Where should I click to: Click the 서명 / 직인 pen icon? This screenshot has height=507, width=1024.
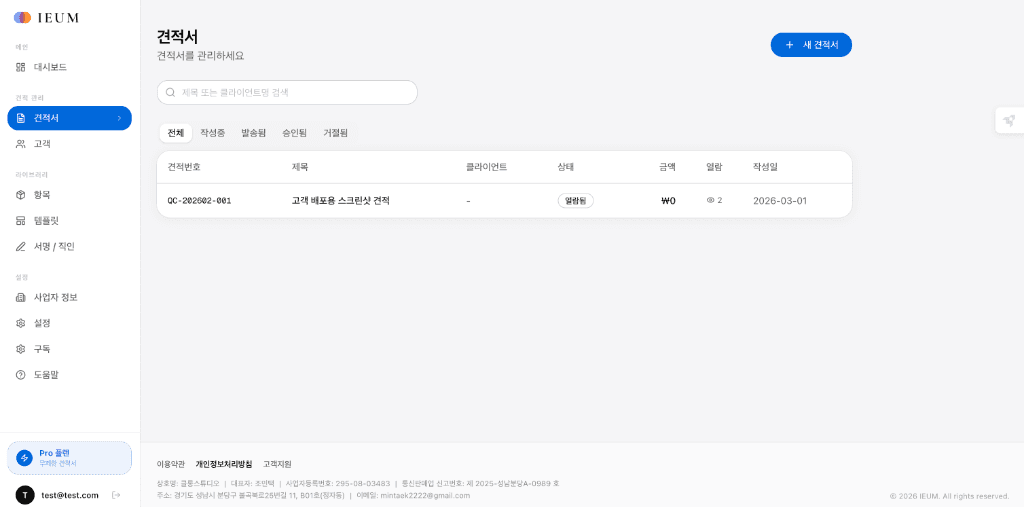(x=21, y=246)
